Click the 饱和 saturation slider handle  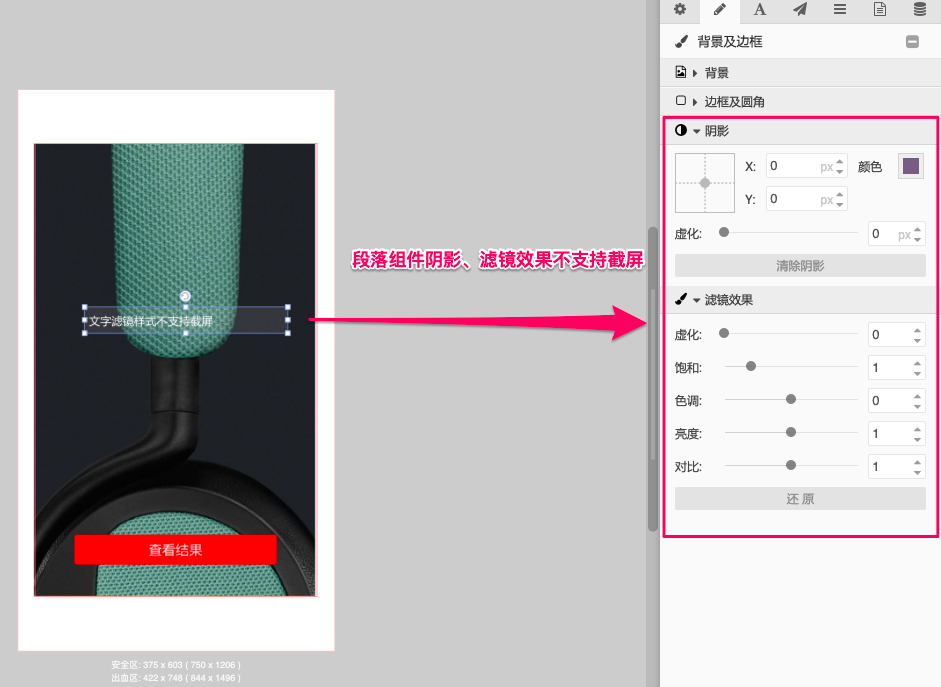pos(751,367)
